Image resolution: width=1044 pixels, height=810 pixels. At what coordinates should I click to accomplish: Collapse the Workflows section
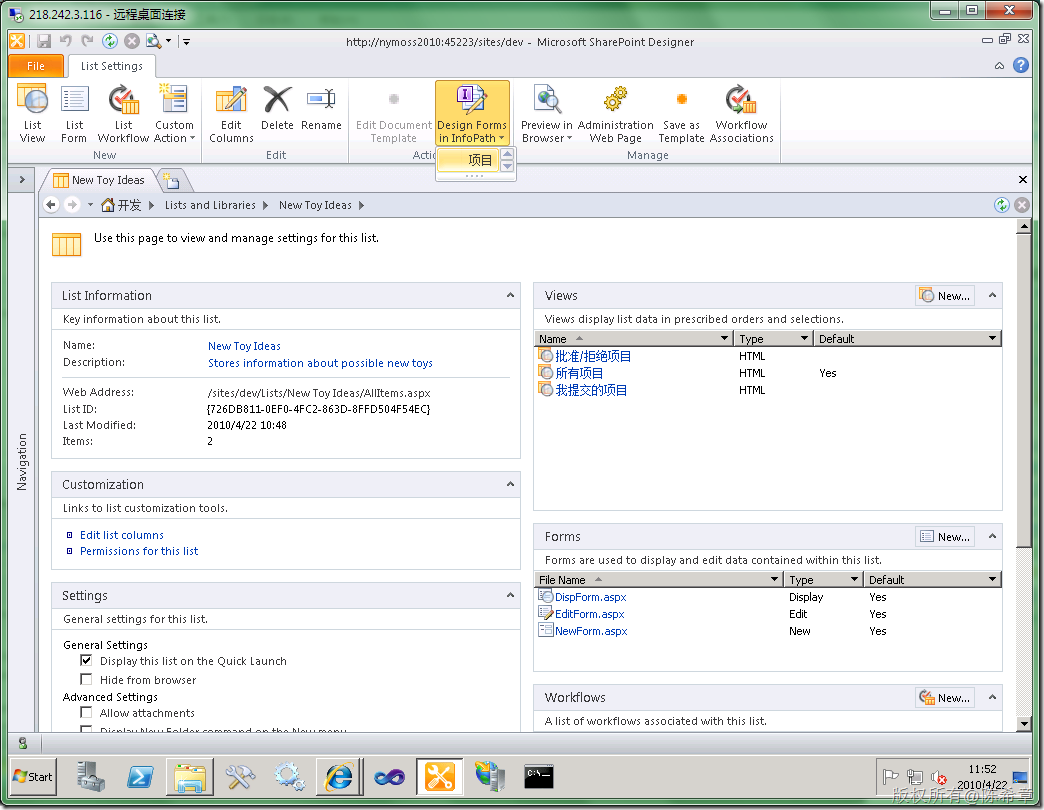pos(992,697)
